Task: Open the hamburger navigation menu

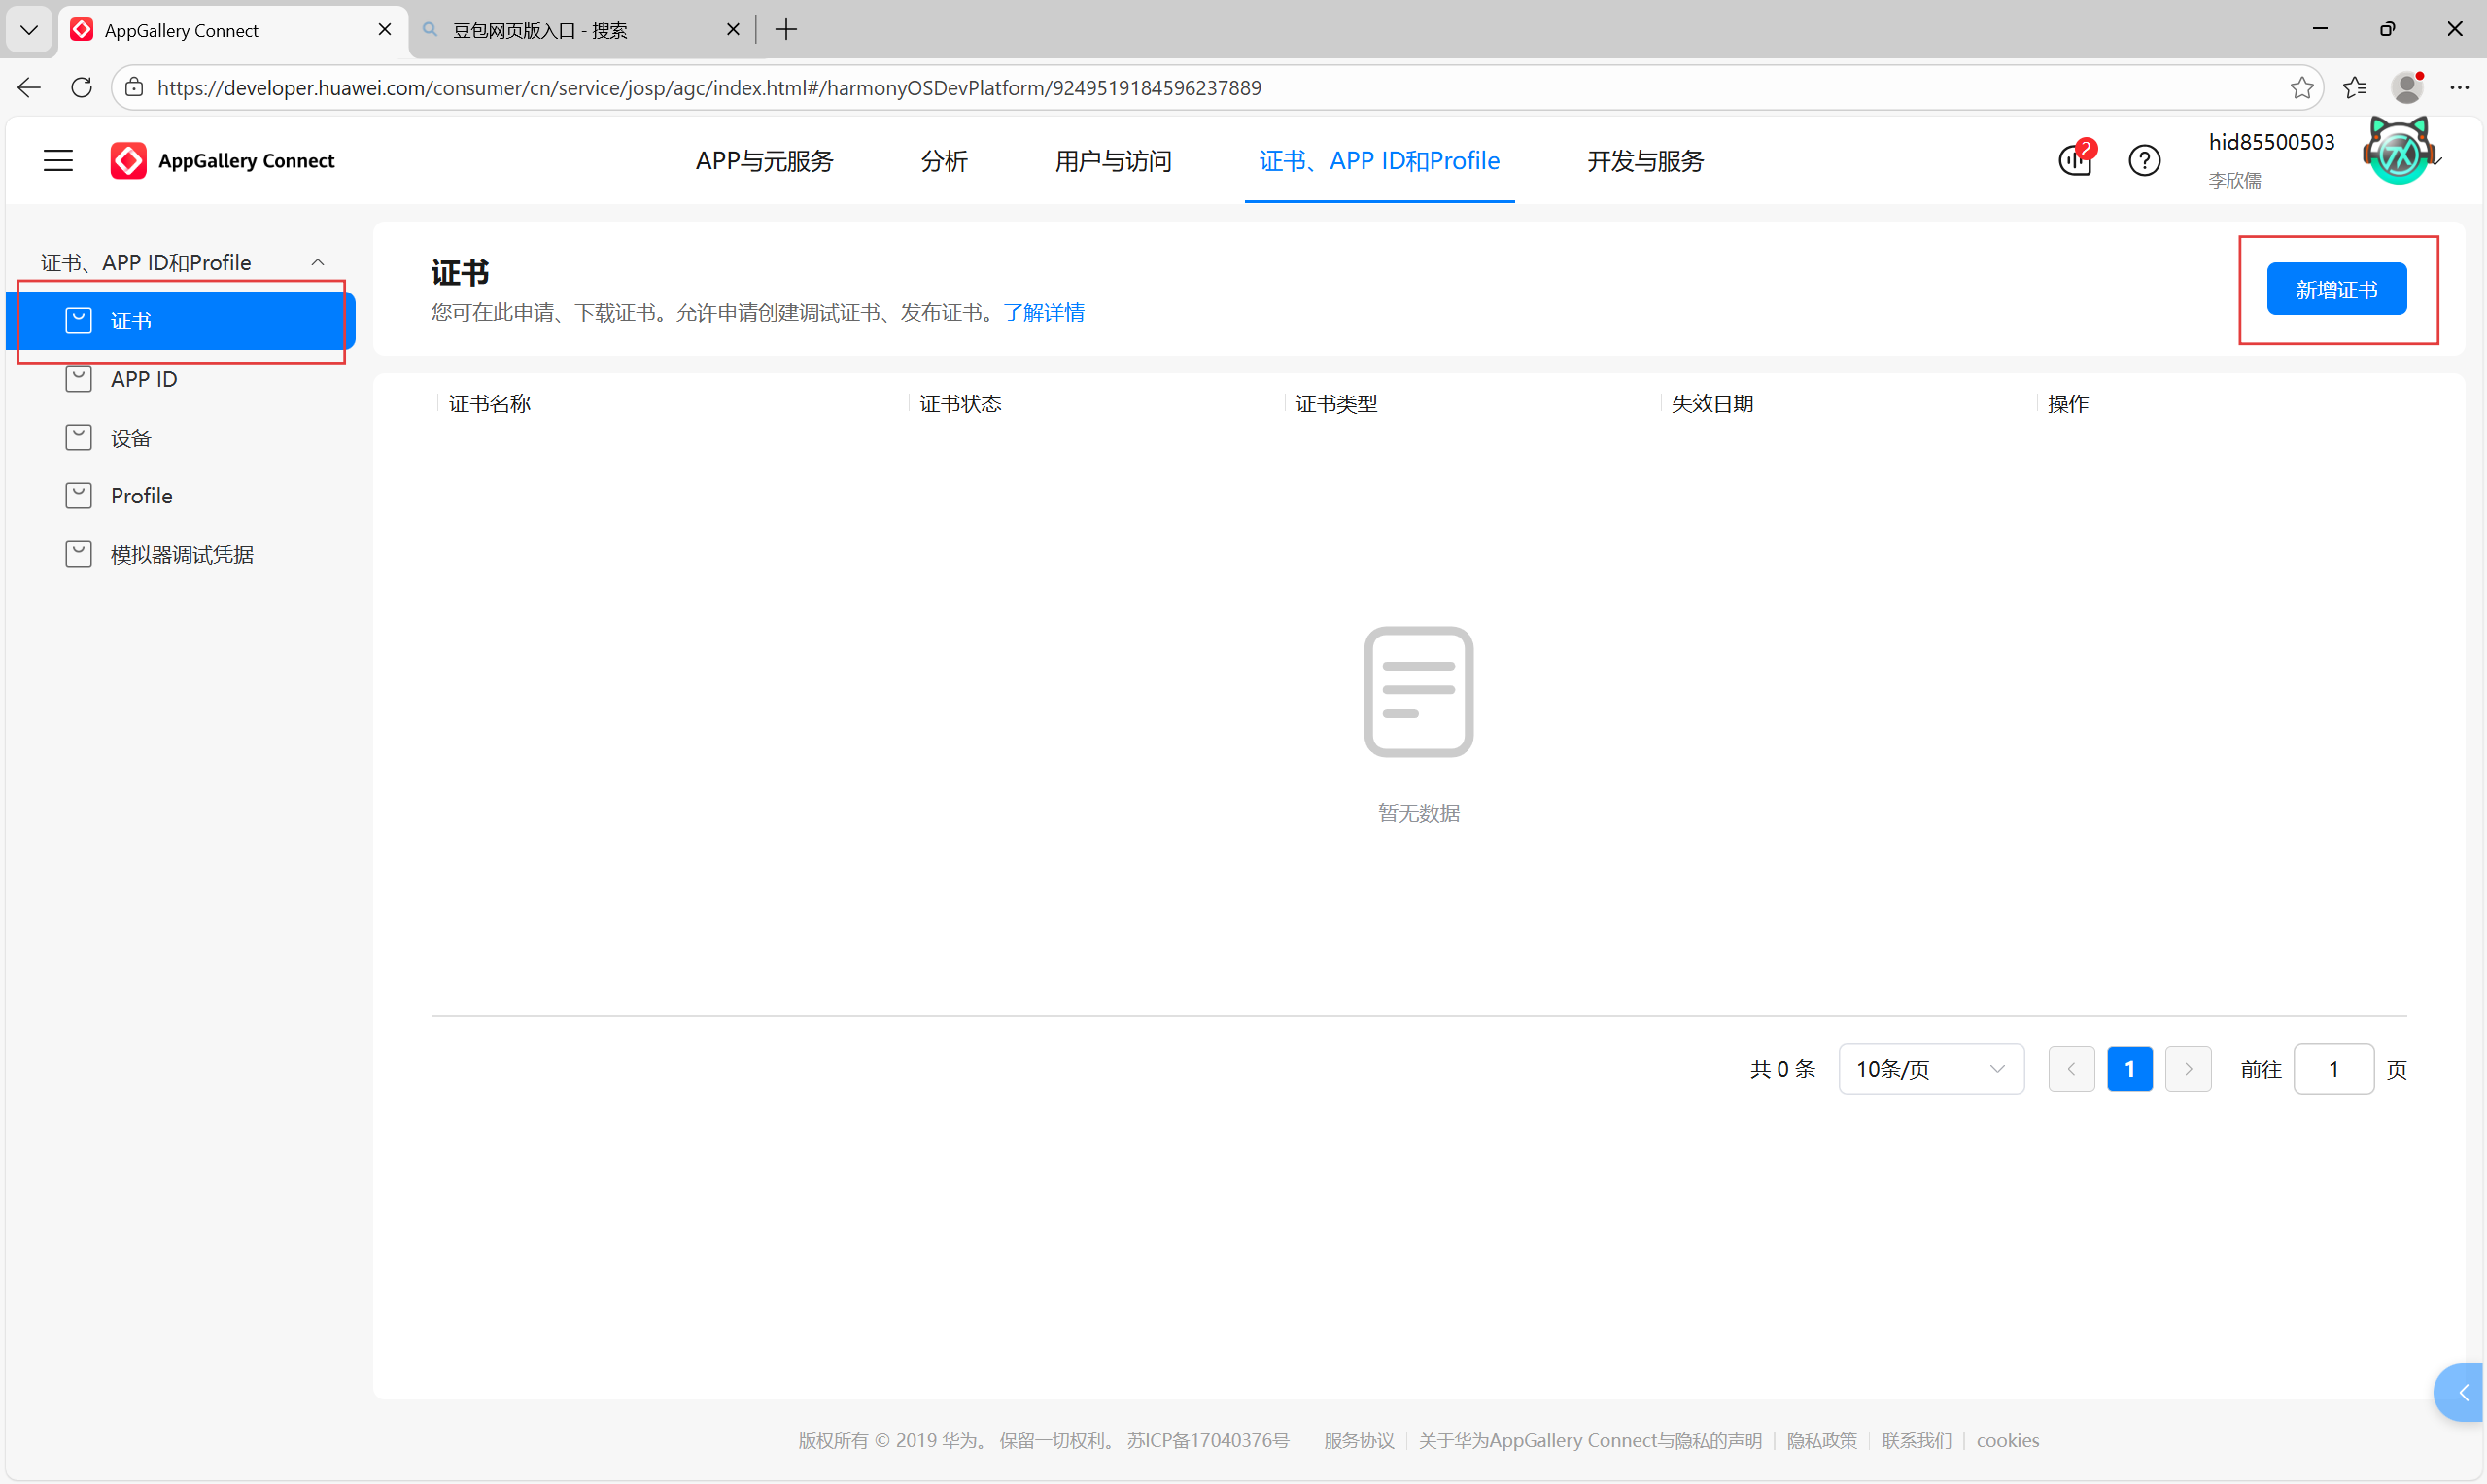Action: [58, 160]
